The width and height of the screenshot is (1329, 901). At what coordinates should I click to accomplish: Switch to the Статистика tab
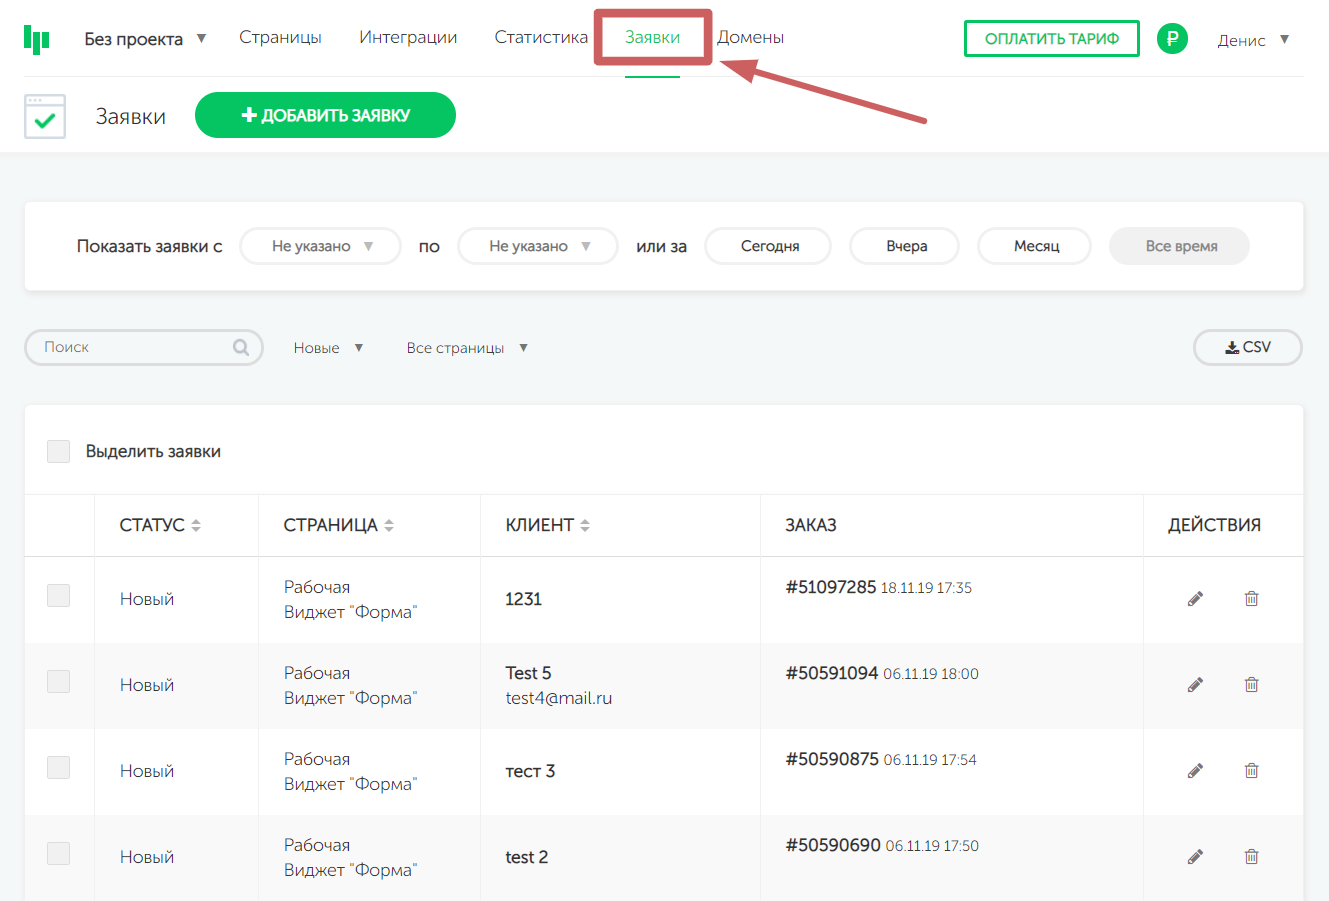(541, 37)
